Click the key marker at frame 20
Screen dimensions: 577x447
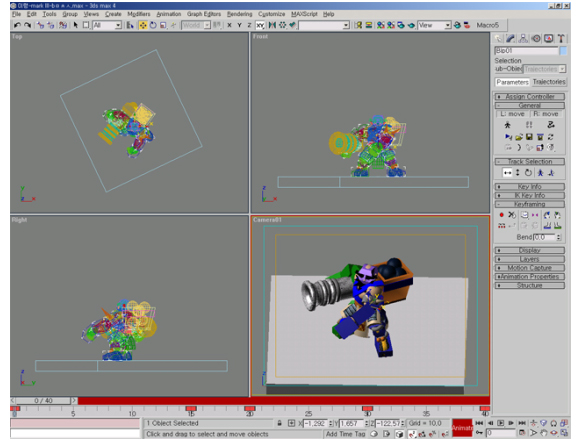(250, 409)
